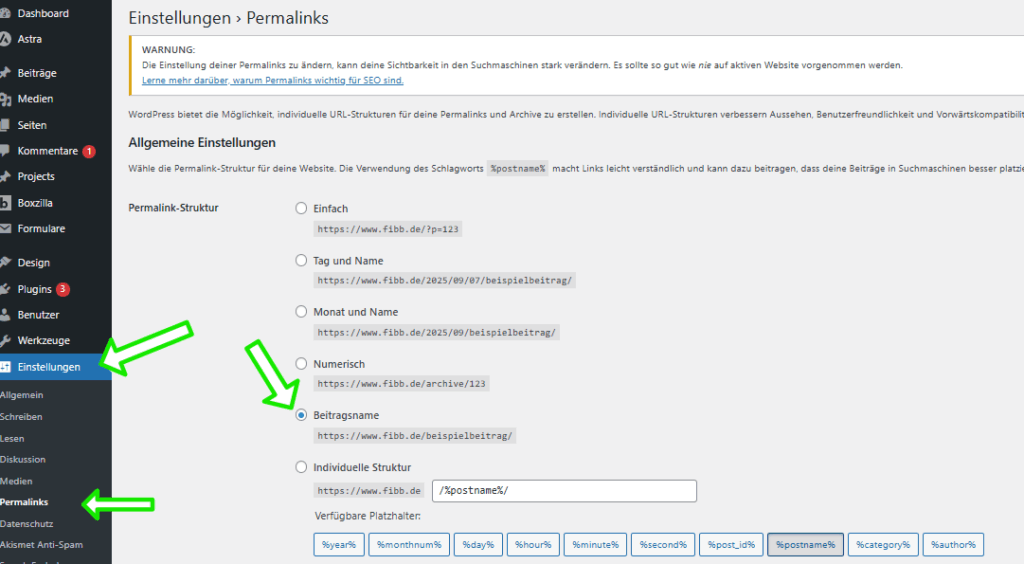Select the Numerisch radio button

[x=301, y=364]
